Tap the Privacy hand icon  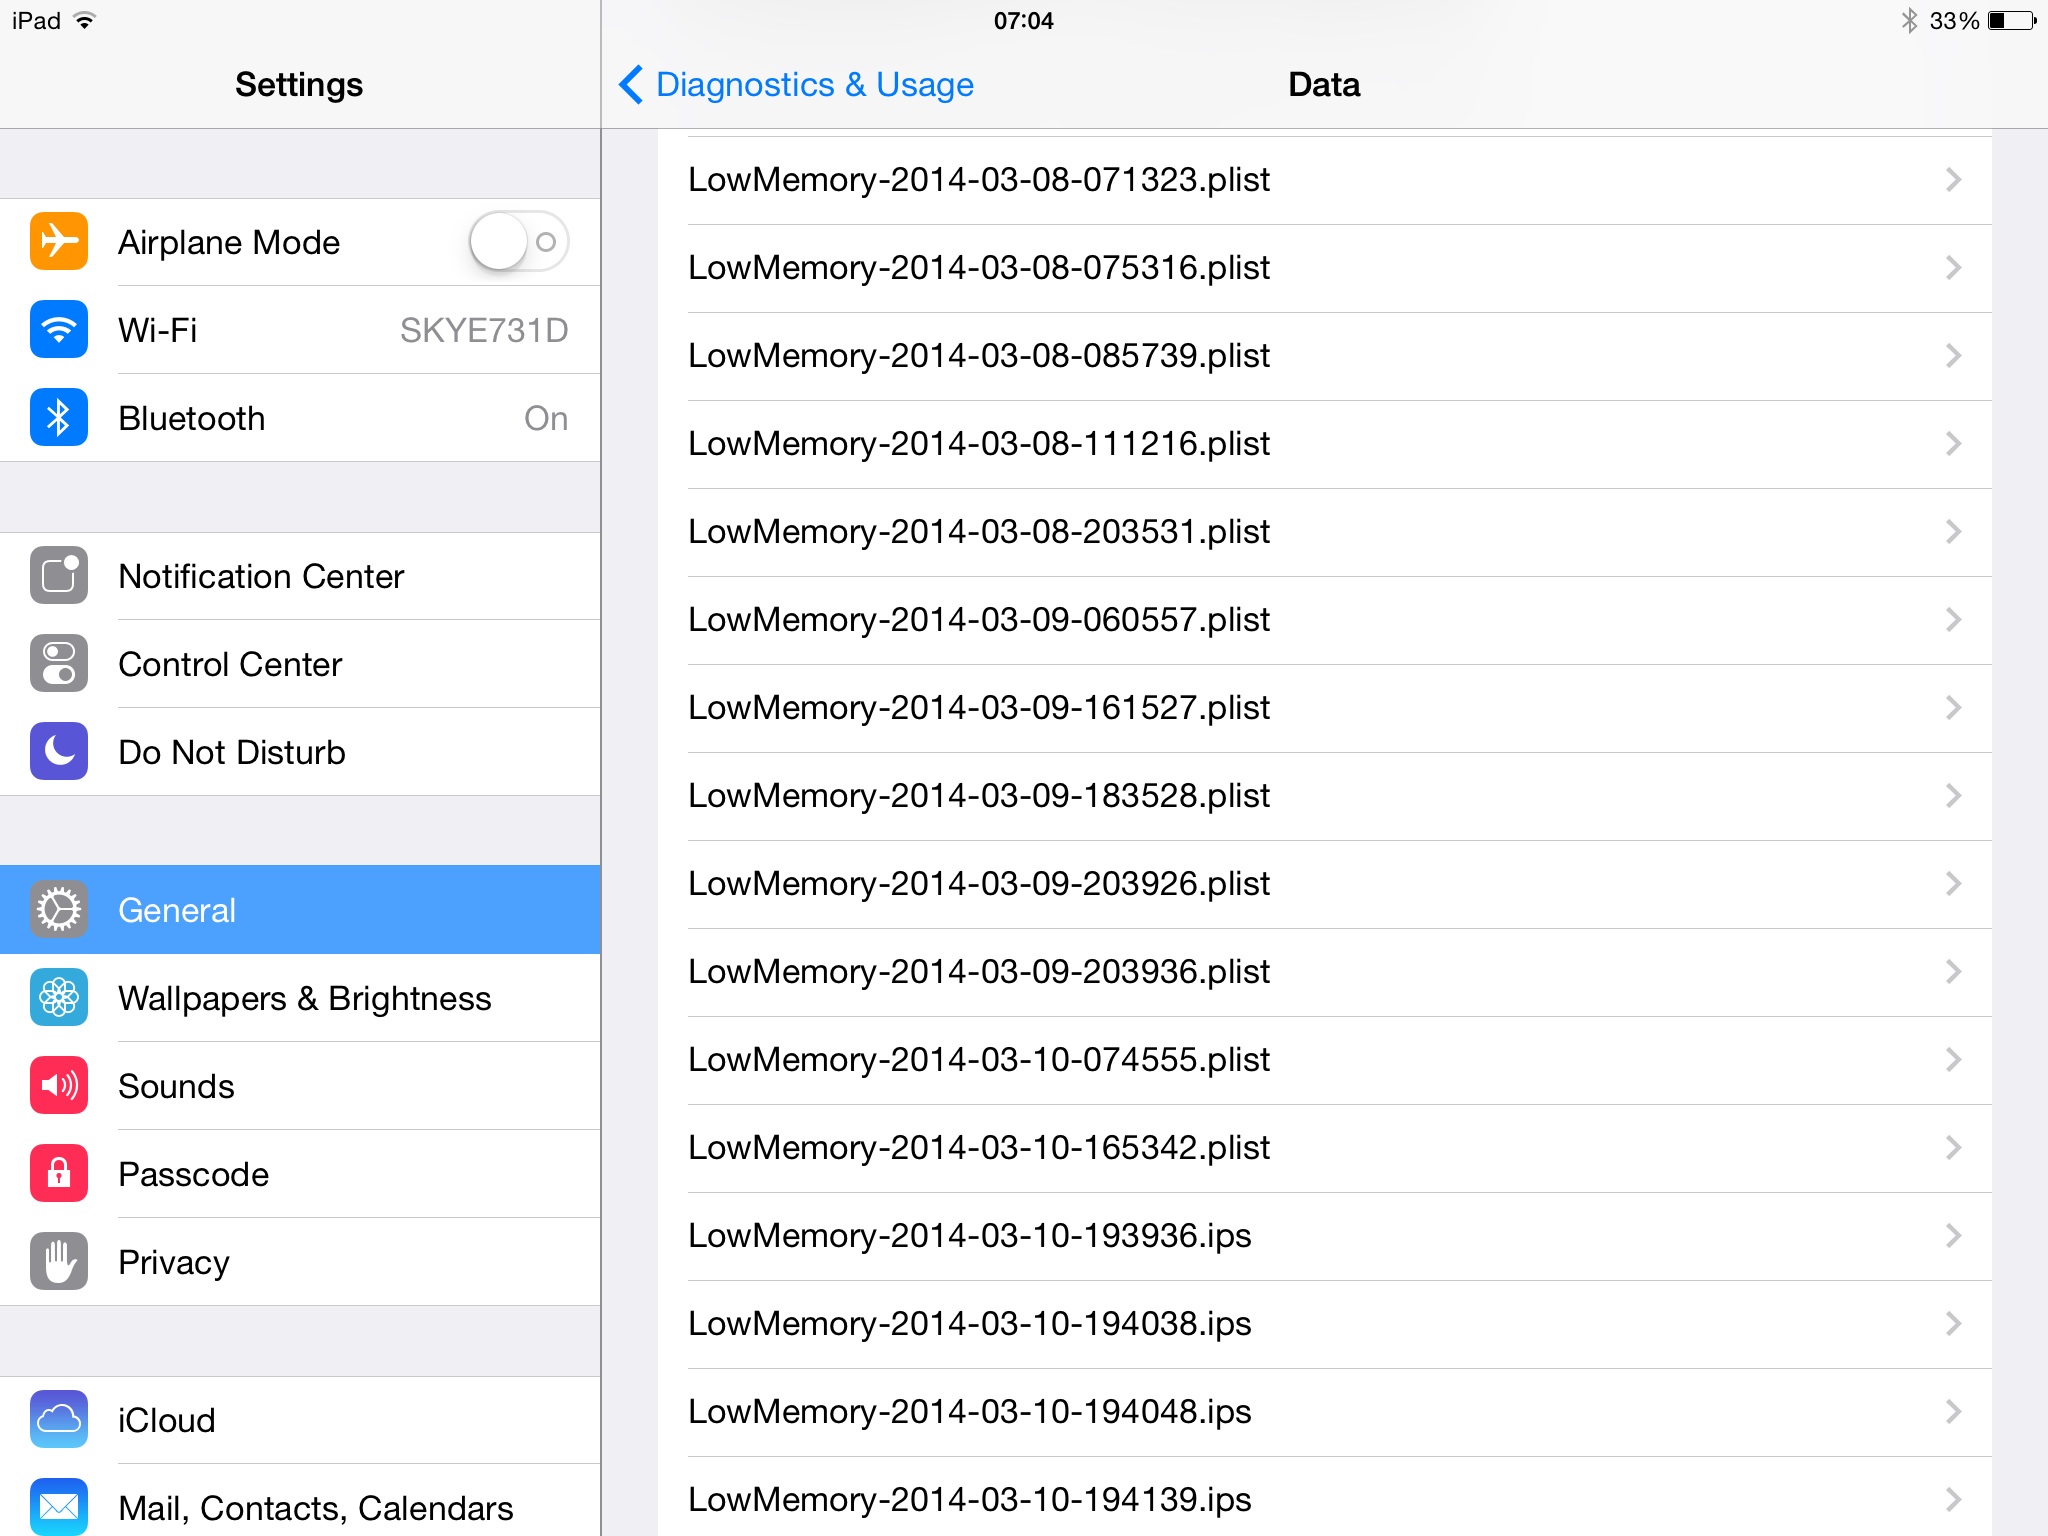(59, 1262)
